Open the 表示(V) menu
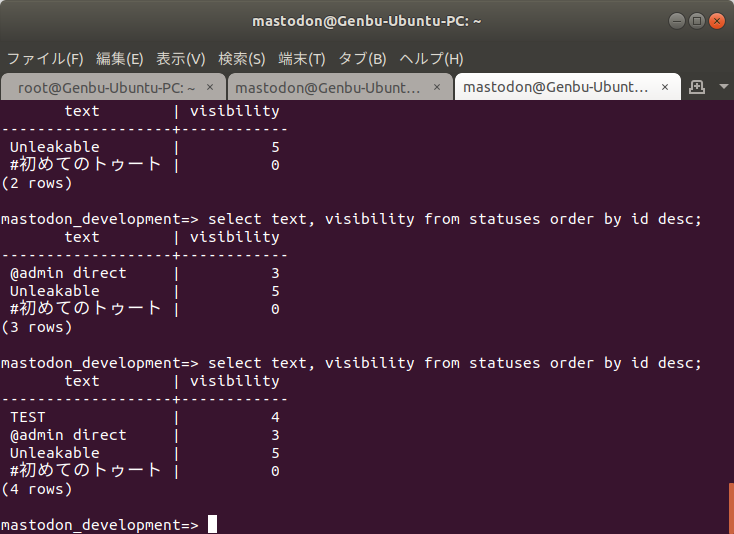Screen dimensions: 734x534 pos(181,58)
